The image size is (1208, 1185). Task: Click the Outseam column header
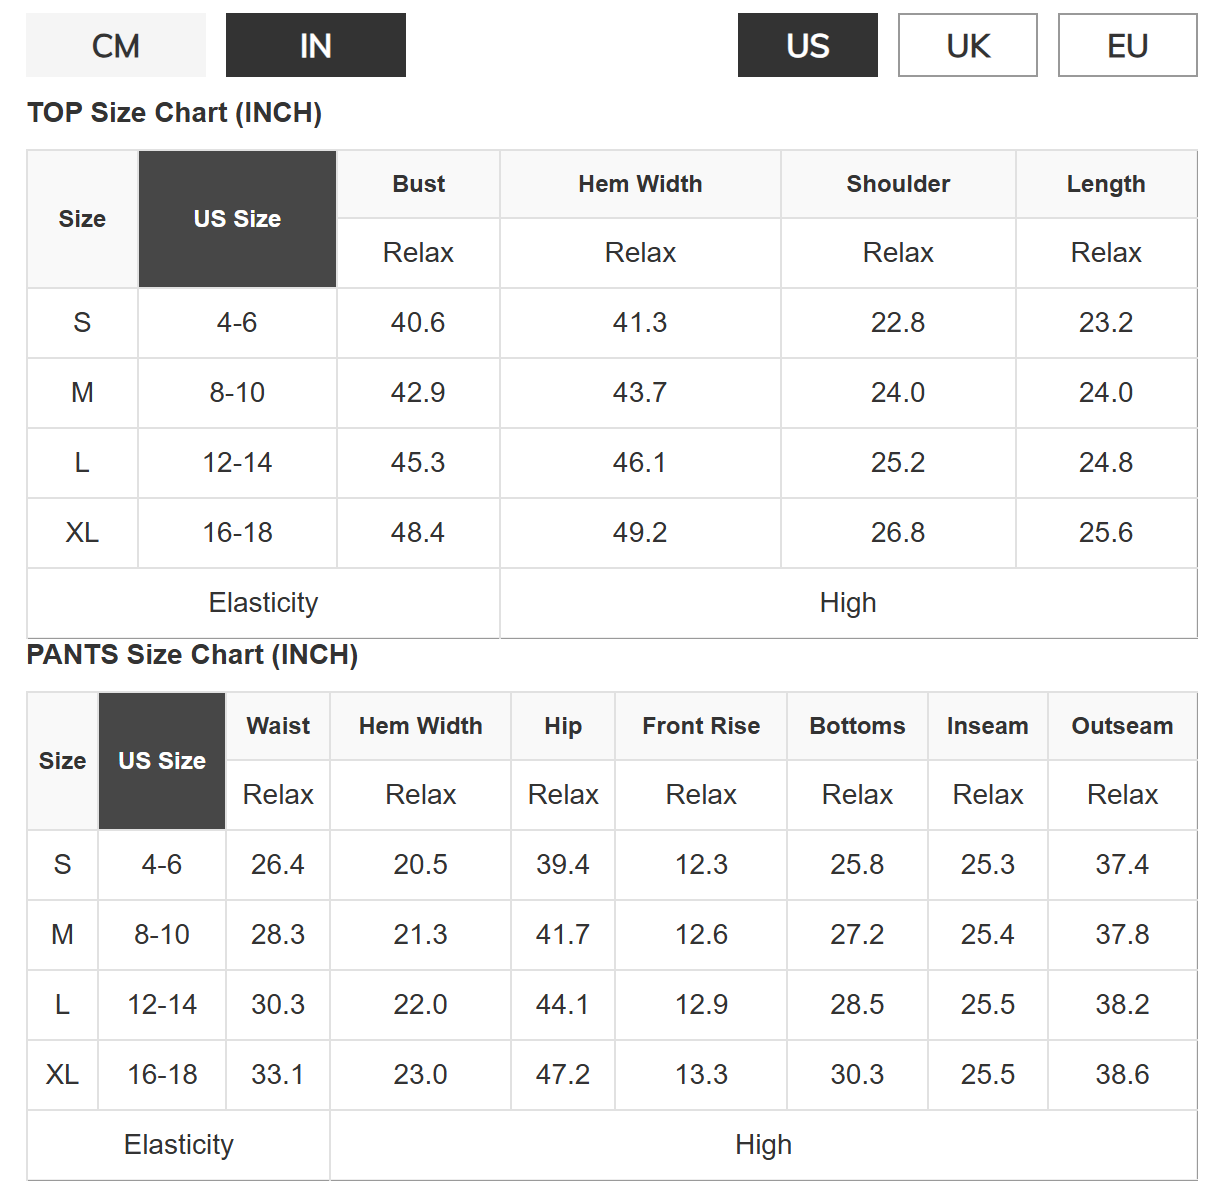coord(1122,726)
